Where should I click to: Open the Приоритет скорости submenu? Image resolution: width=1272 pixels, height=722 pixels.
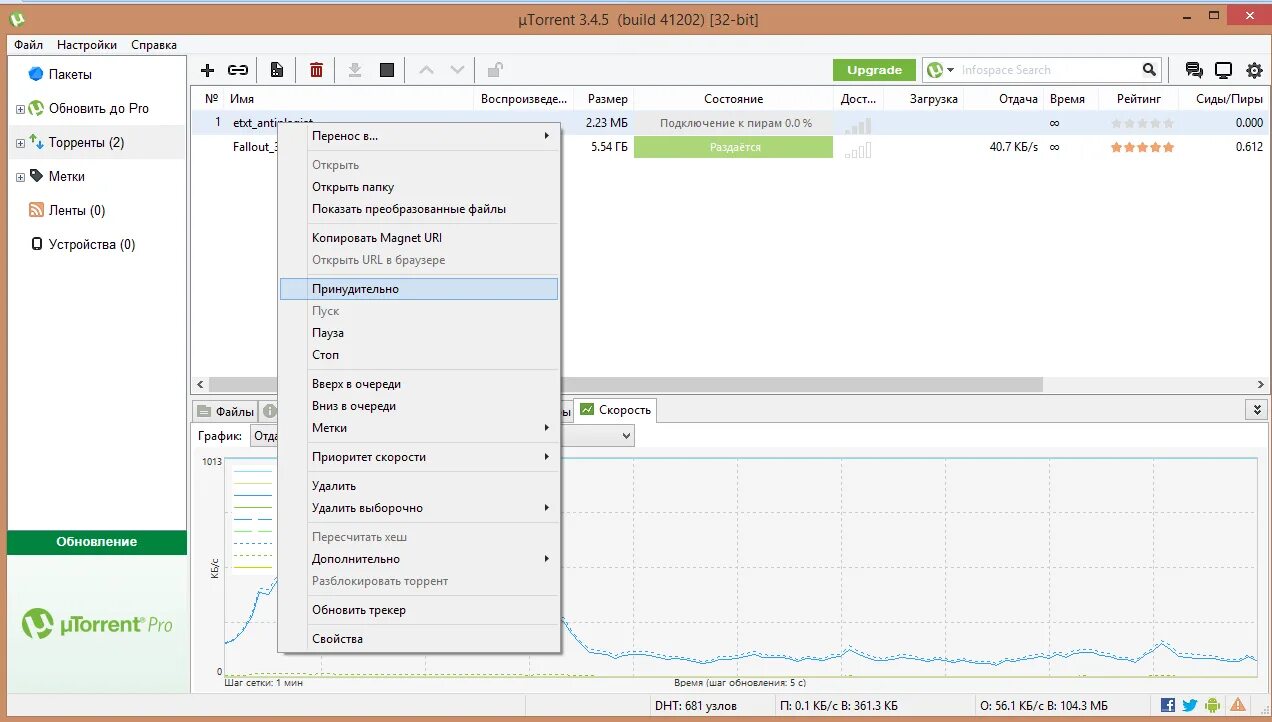click(418, 457)
